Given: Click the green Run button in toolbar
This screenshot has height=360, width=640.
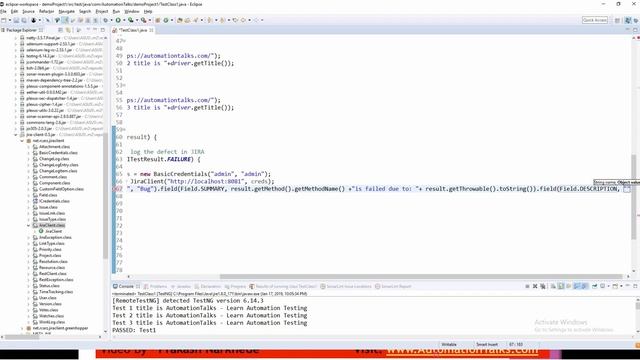Looking at the screenshot, I should 118,20.
